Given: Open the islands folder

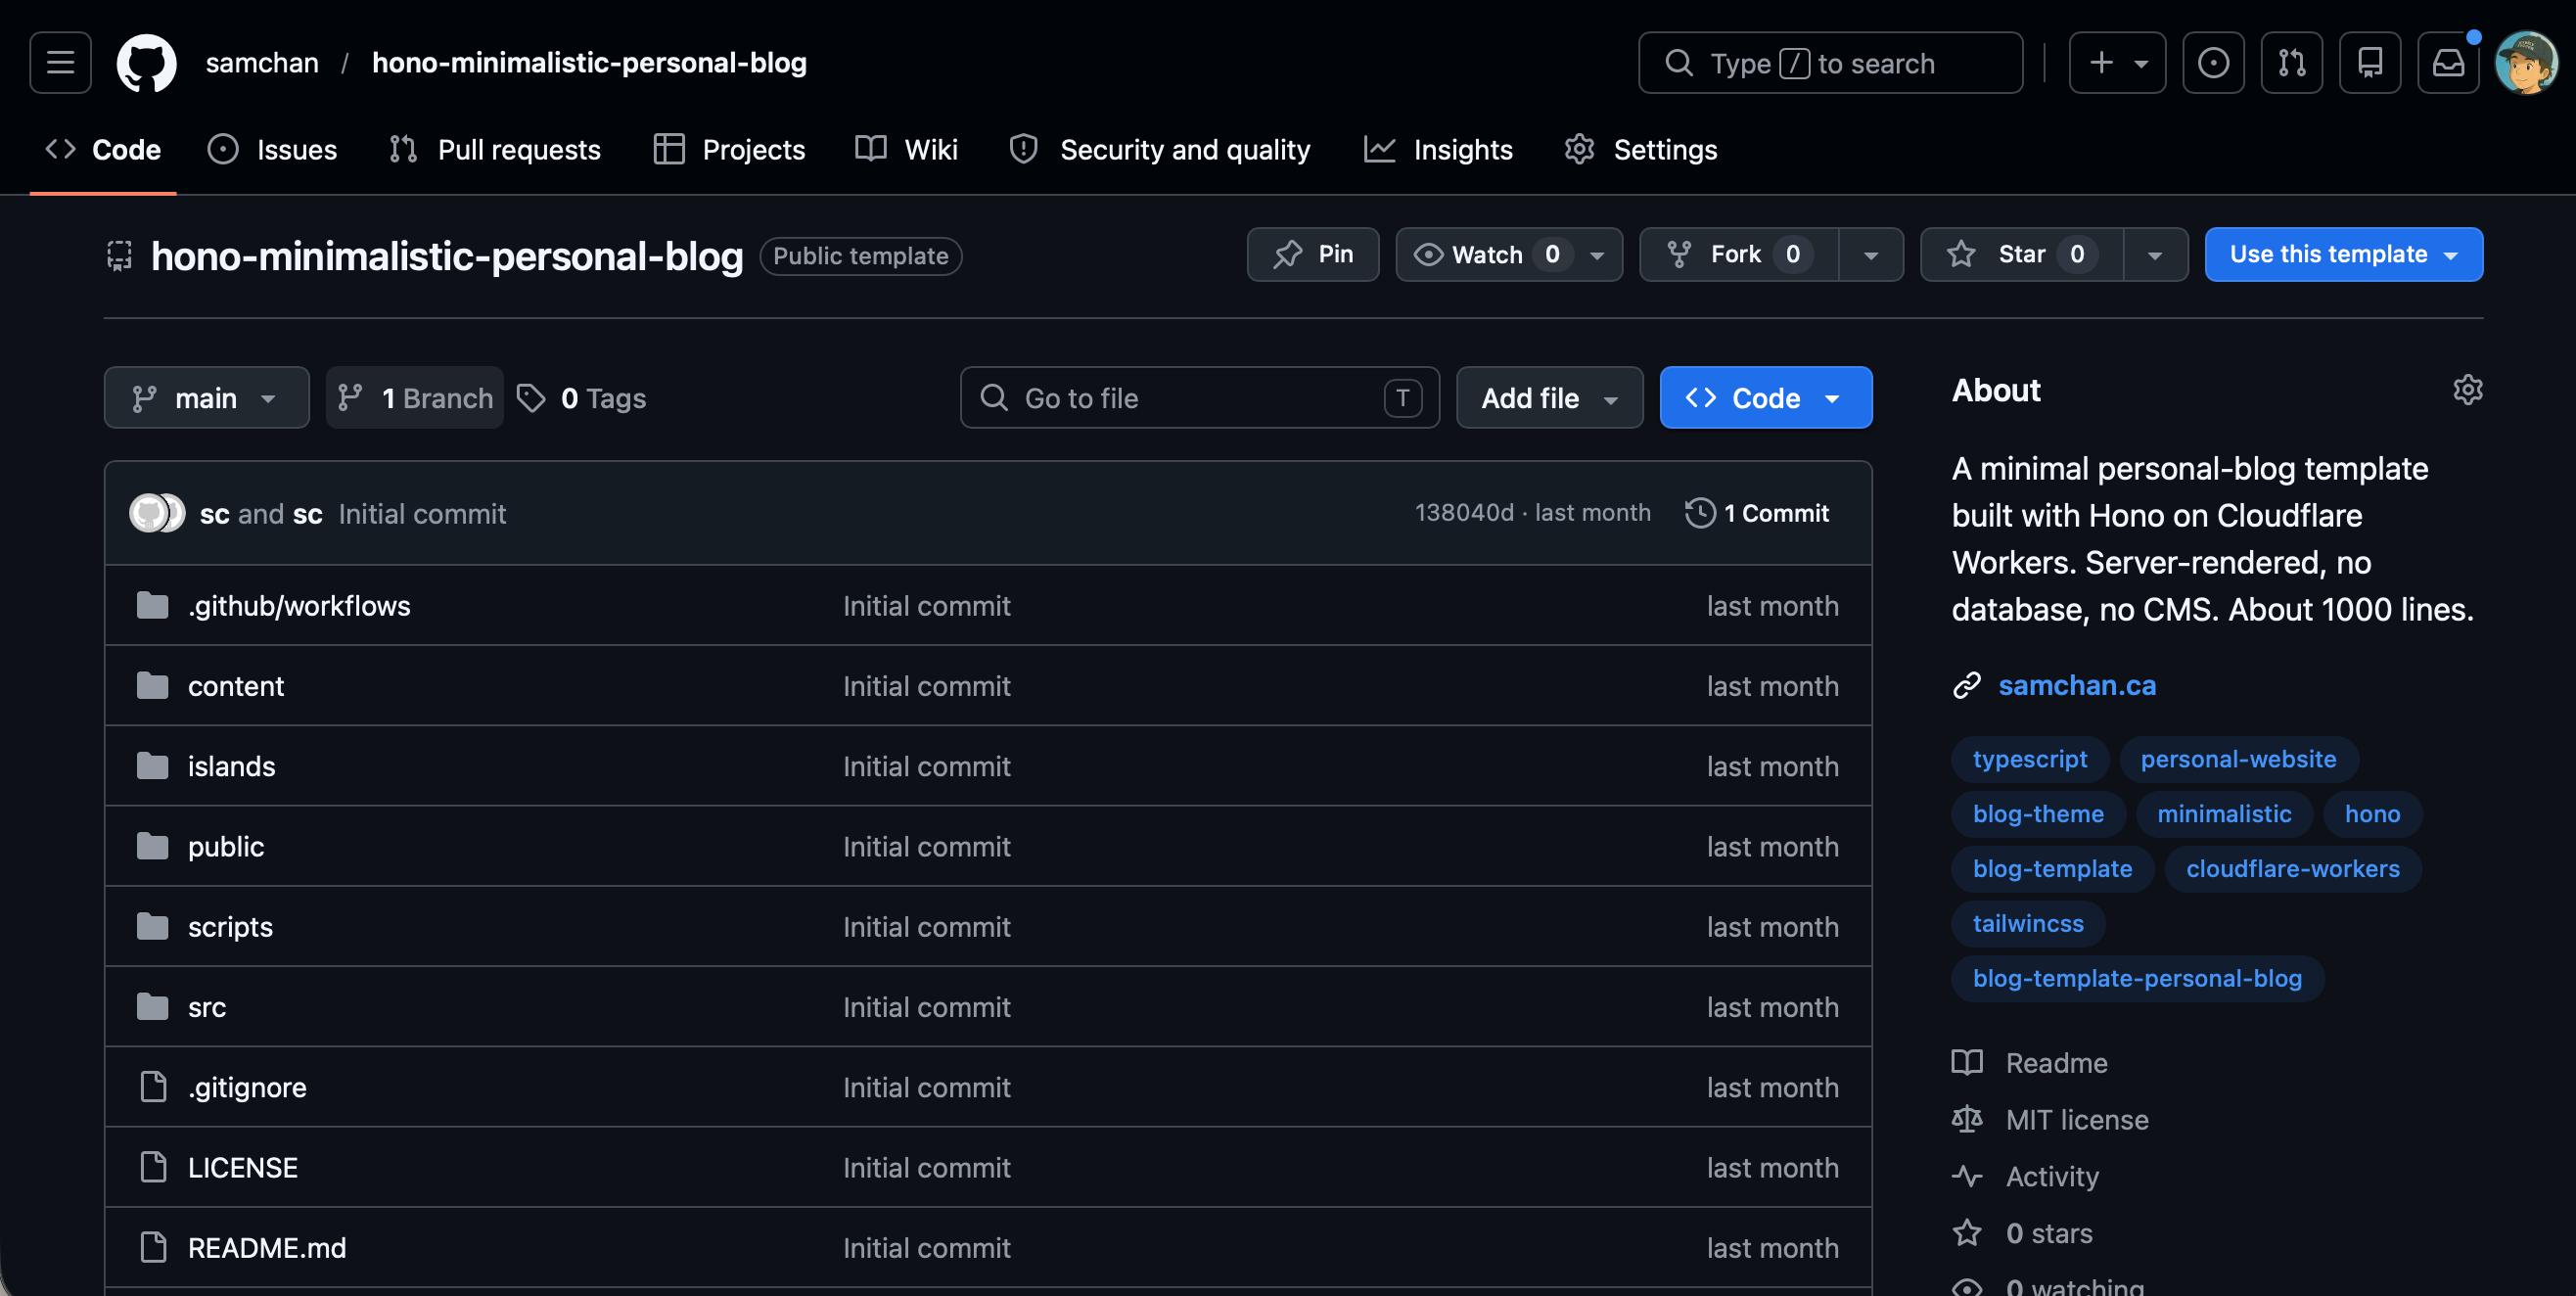Looking at the screenshot, I should 231,766.
